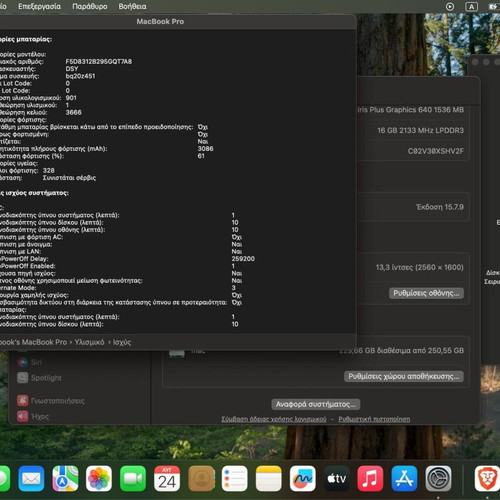Open the App Store in Dock
Viewport: 500px width, 500px height.
404,479
